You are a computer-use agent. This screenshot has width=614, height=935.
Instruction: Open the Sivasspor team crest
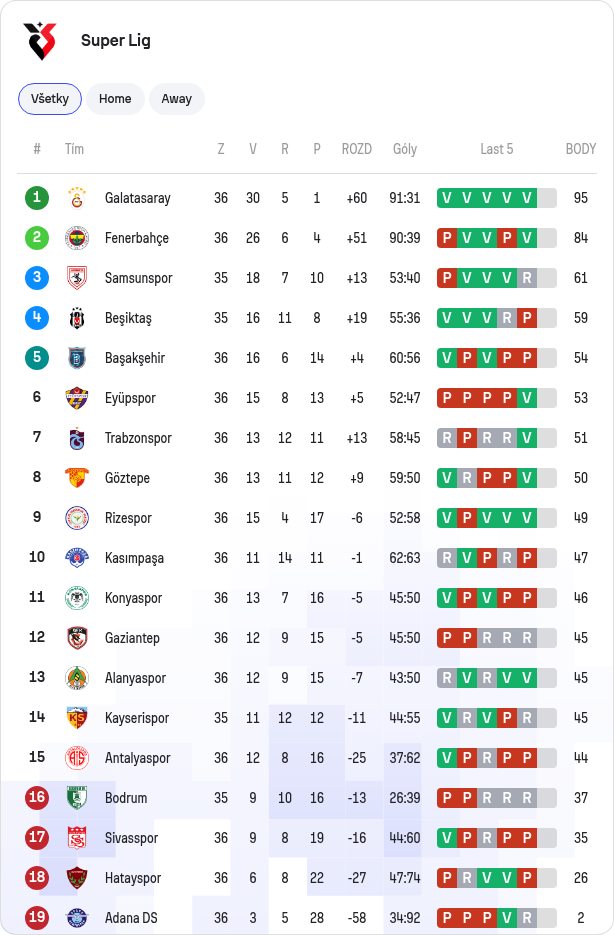pyautogui.click(x=77, y=838)
